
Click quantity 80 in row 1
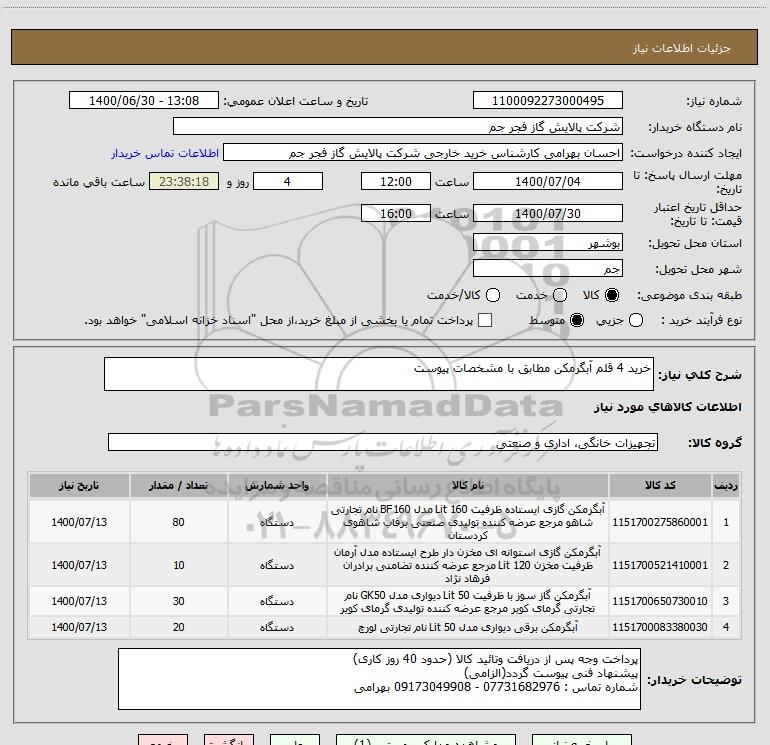(178, 522)
